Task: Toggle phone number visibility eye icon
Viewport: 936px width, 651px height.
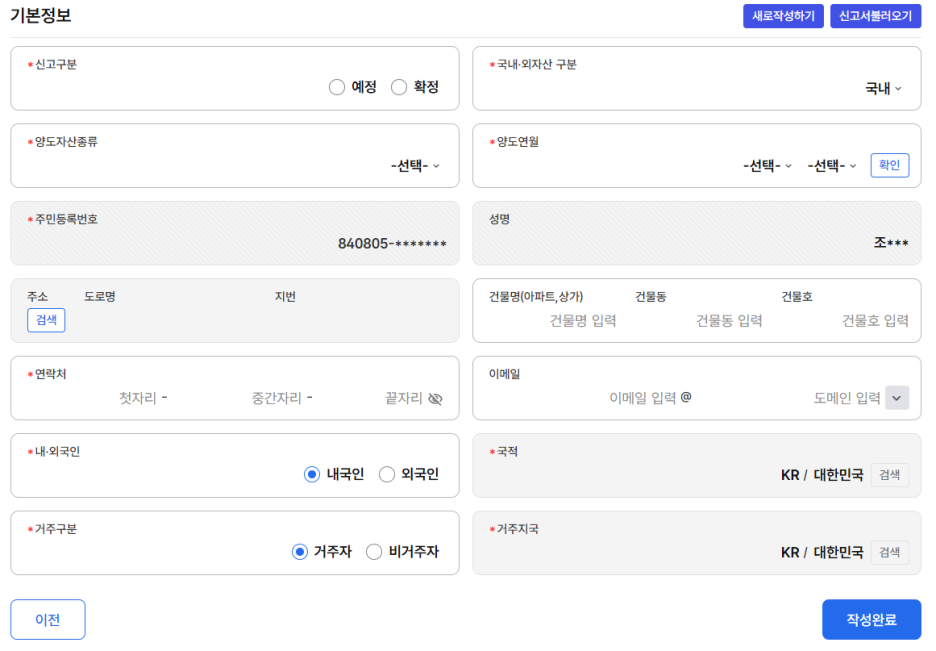Action: [x=436, y=399]
